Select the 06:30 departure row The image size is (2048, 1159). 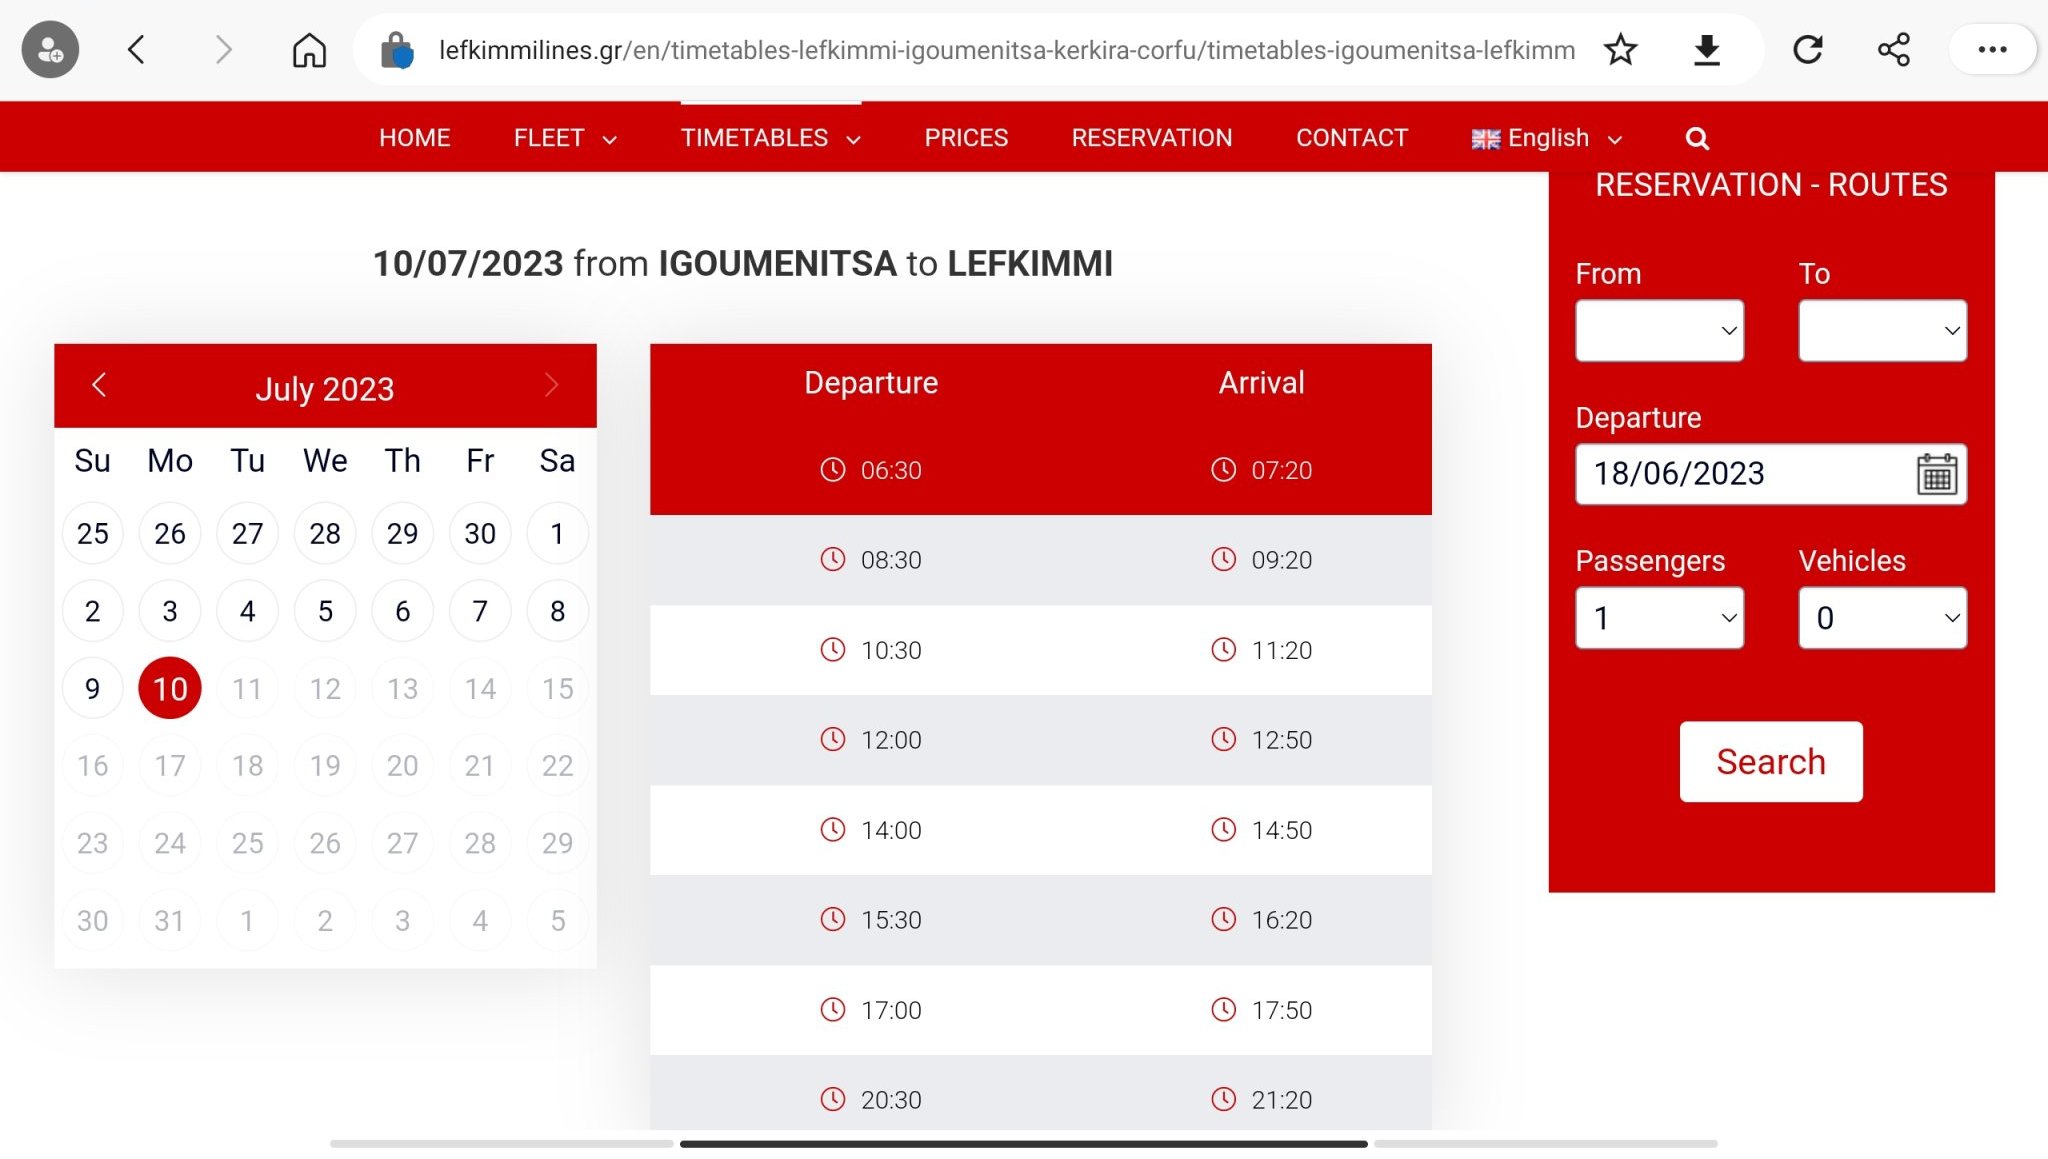(1040, 470)
